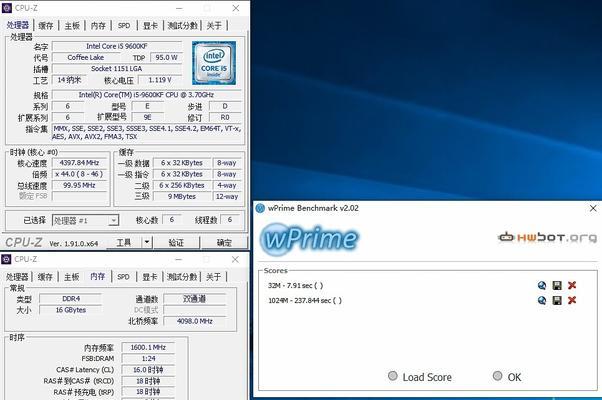Close the wPrime Benchmark window
602x400 pixels.
tap(593, 208)
